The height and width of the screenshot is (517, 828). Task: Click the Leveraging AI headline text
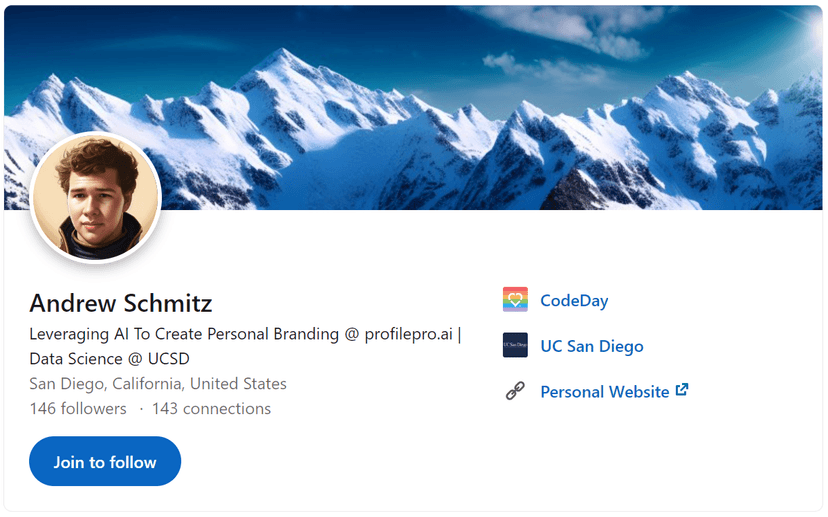point(150,334)
